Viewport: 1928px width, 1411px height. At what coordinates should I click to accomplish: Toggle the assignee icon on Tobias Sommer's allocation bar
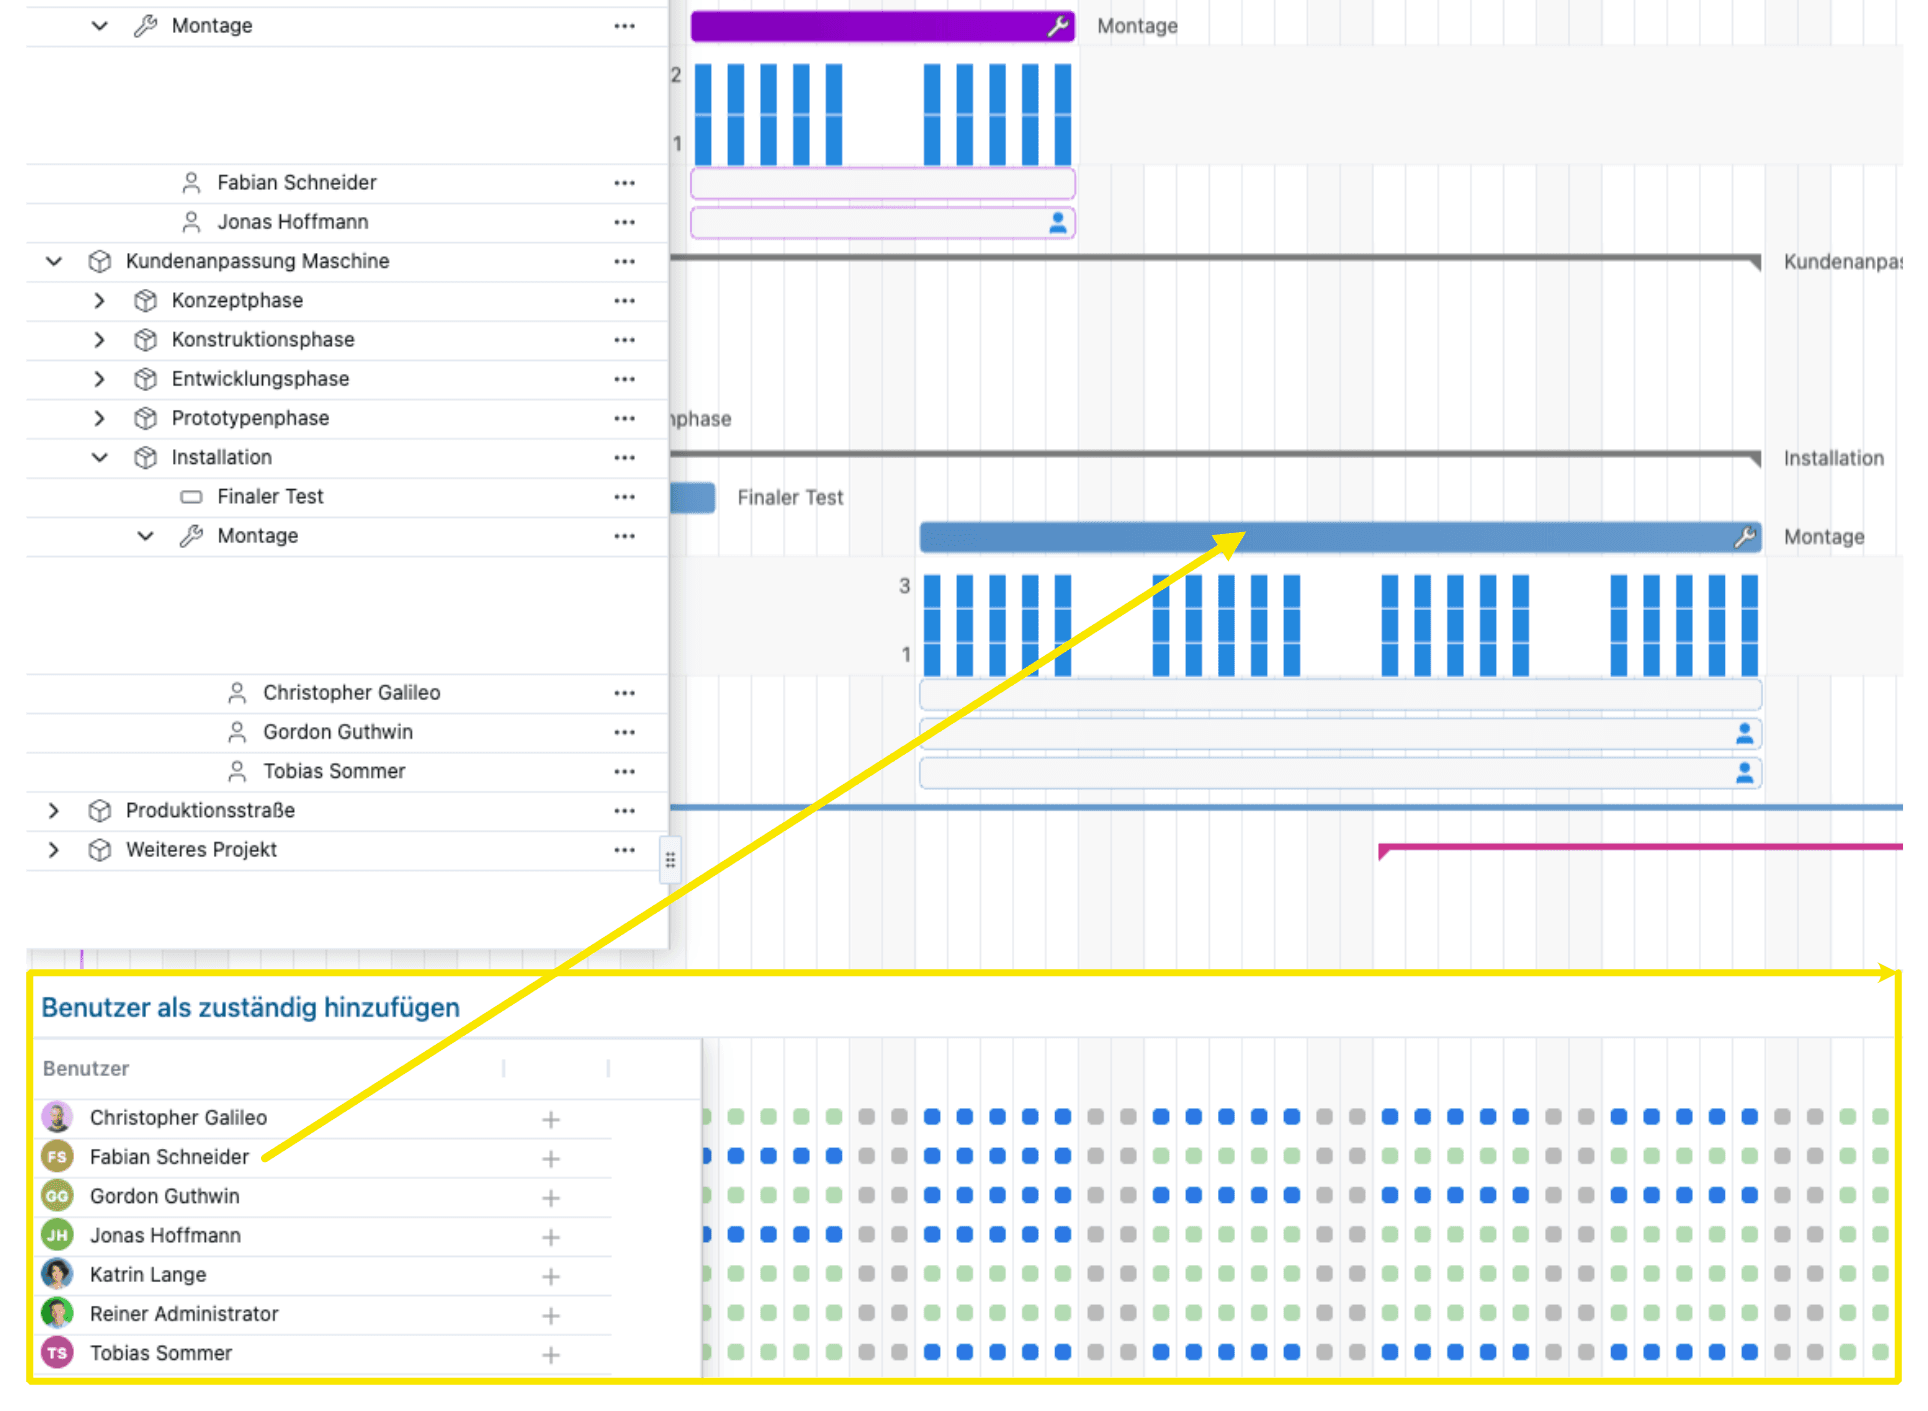1745,772
